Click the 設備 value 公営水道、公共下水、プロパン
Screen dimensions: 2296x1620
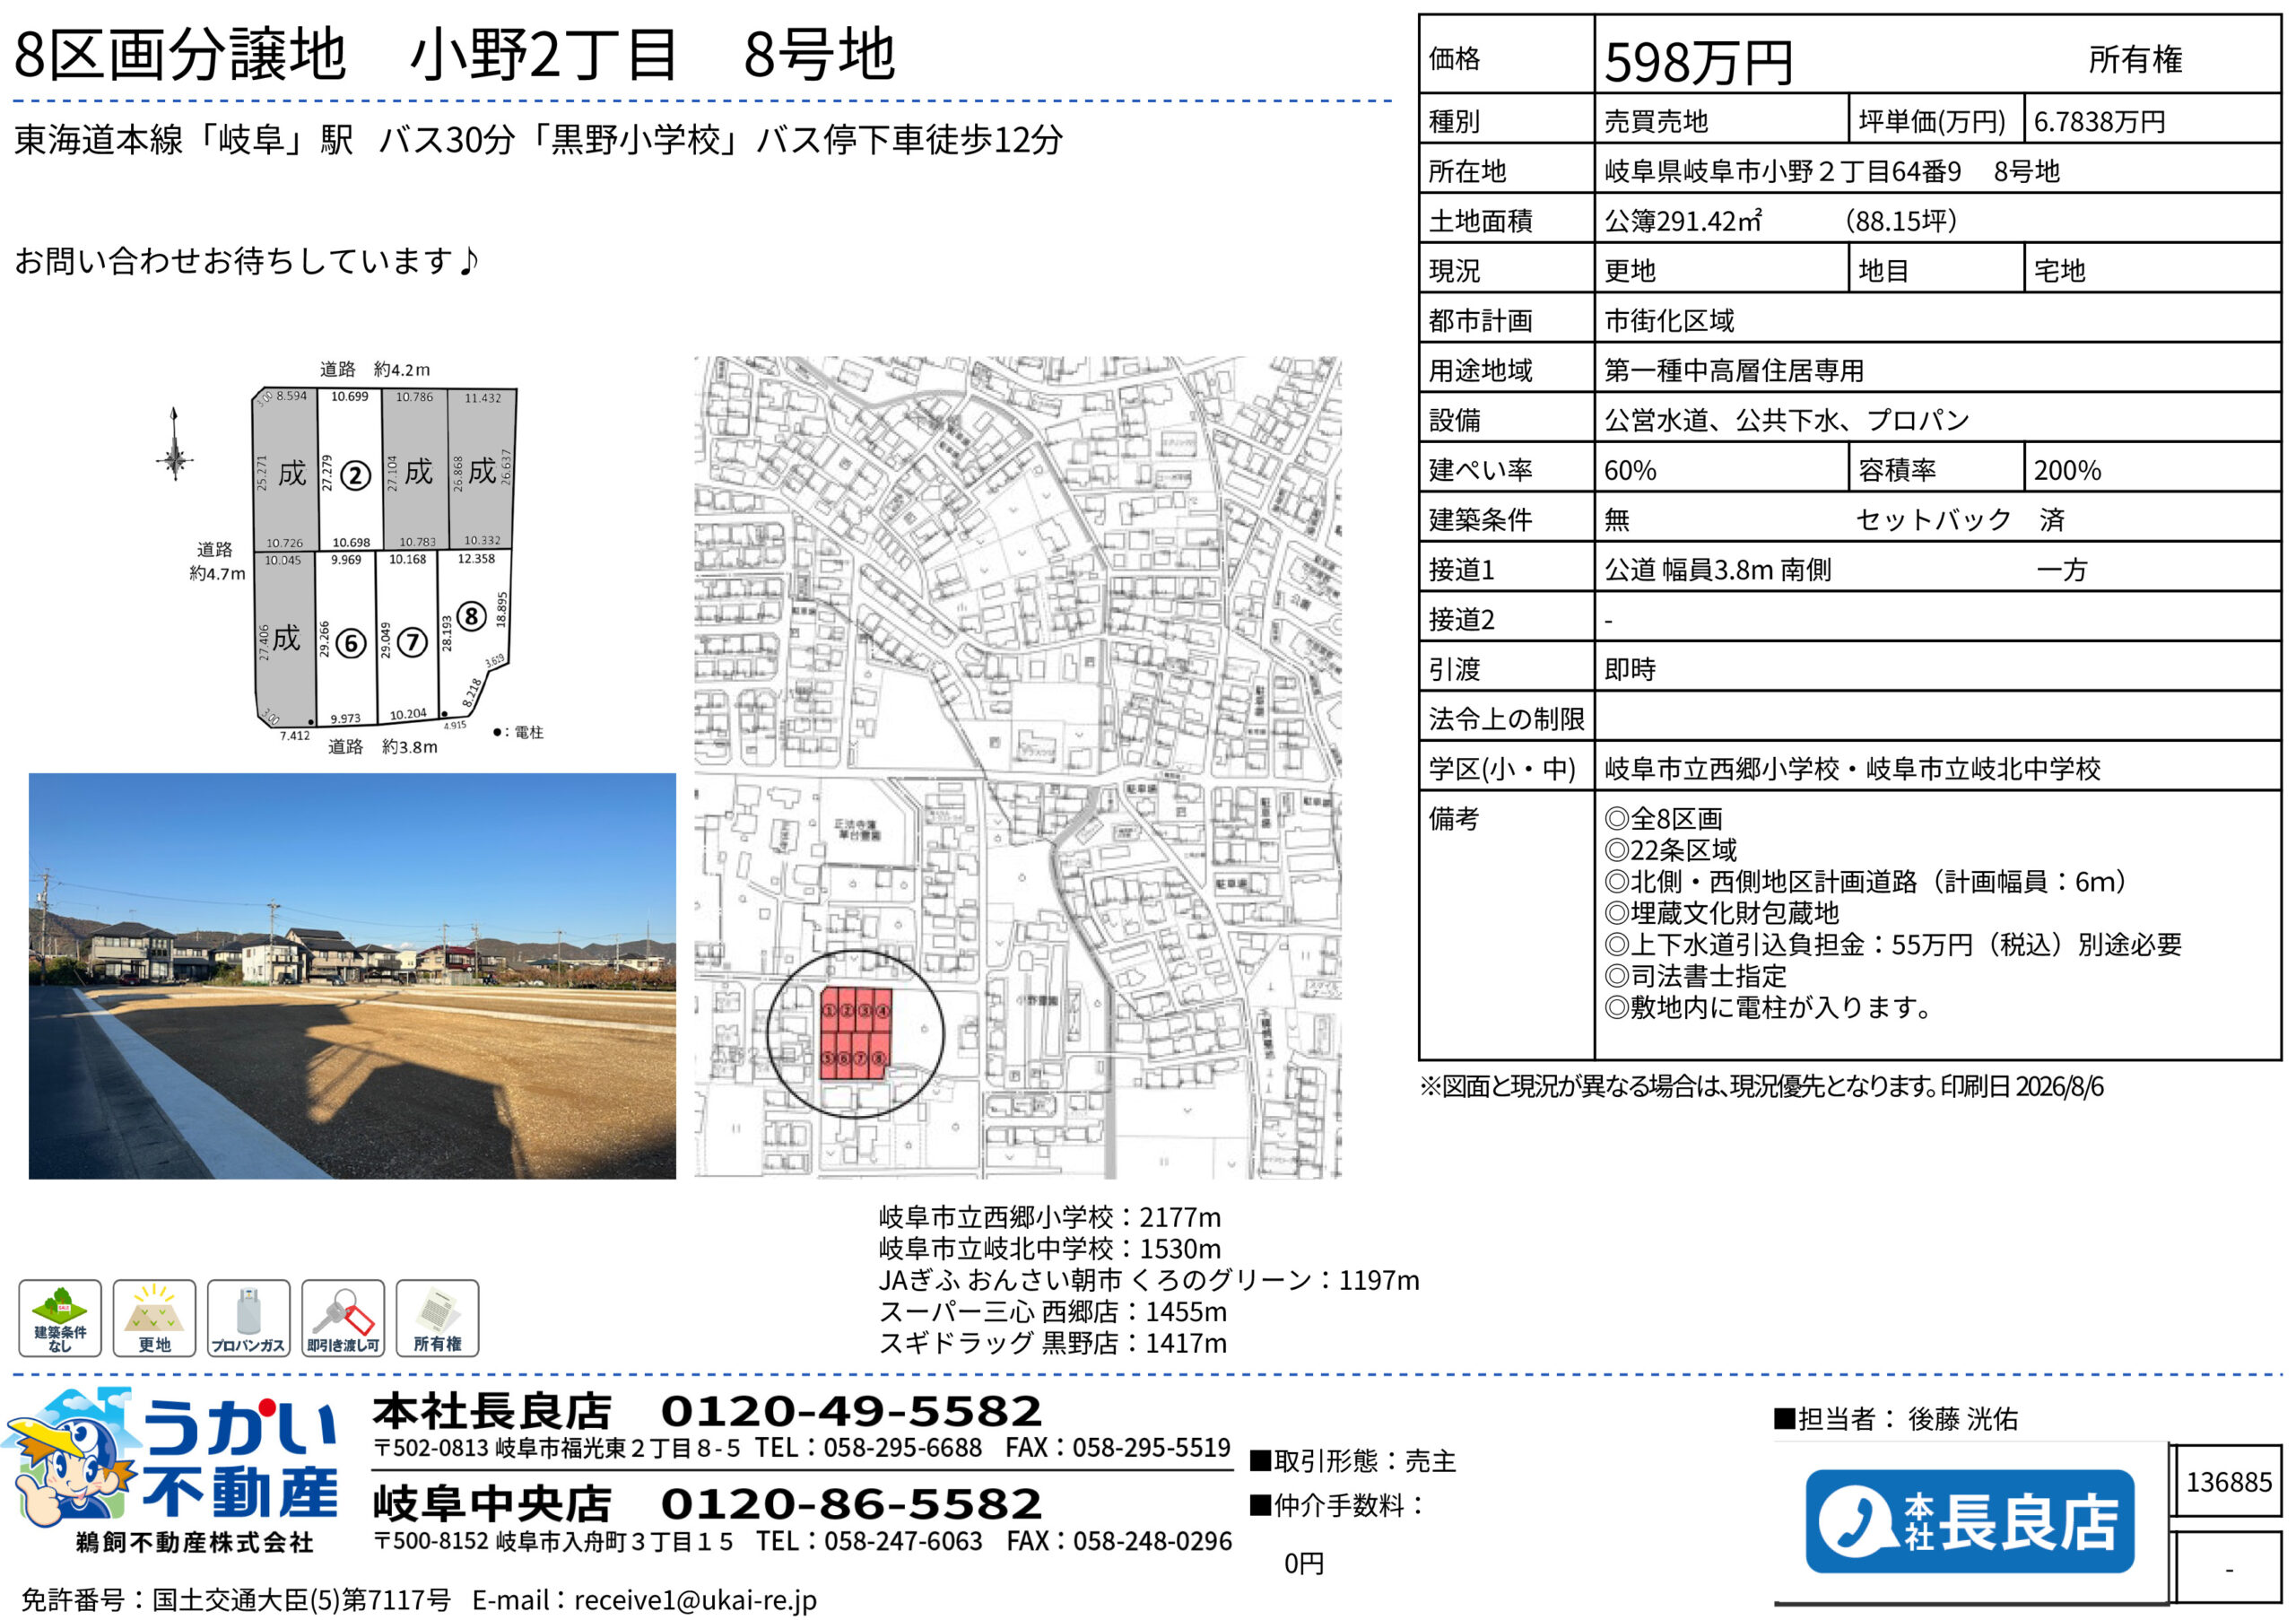1786,420
